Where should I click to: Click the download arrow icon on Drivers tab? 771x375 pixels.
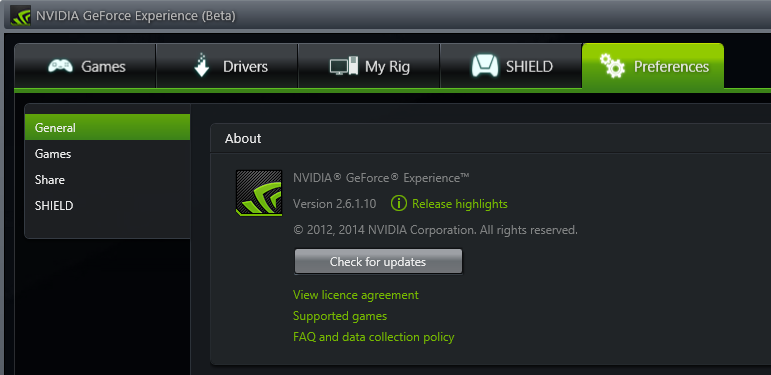point(202,65)
